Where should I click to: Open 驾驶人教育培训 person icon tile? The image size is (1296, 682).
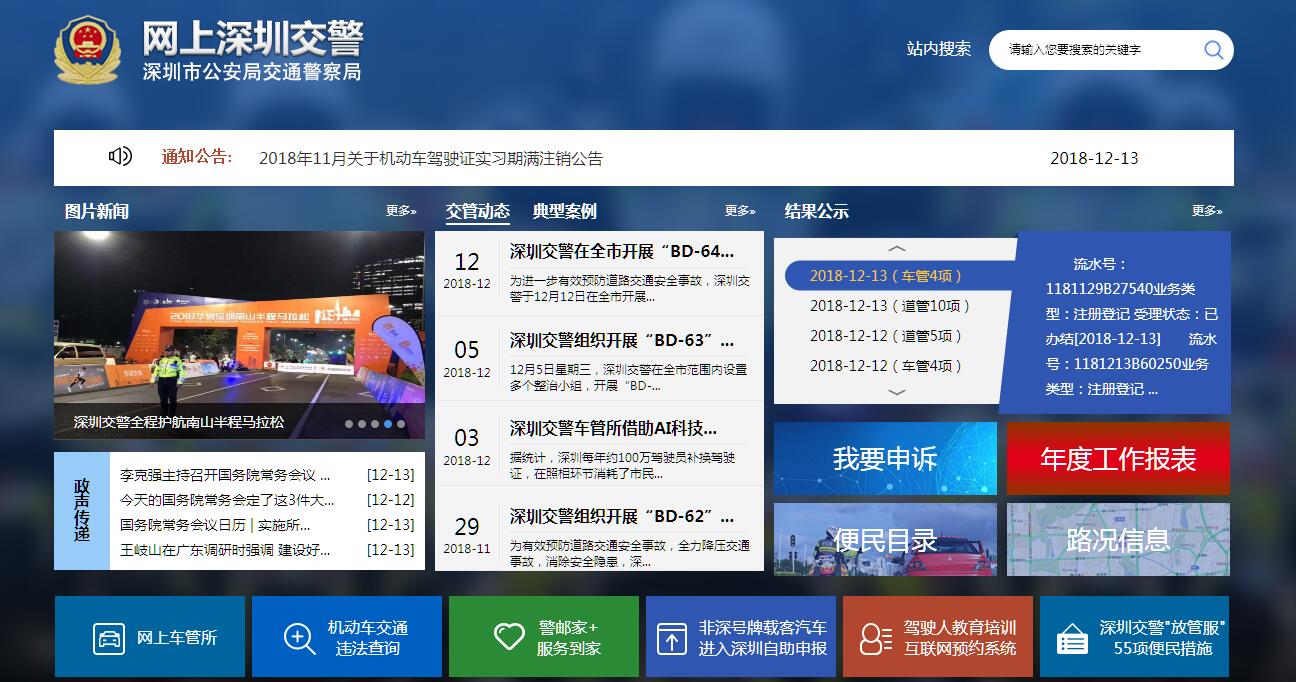click(875, 638)
